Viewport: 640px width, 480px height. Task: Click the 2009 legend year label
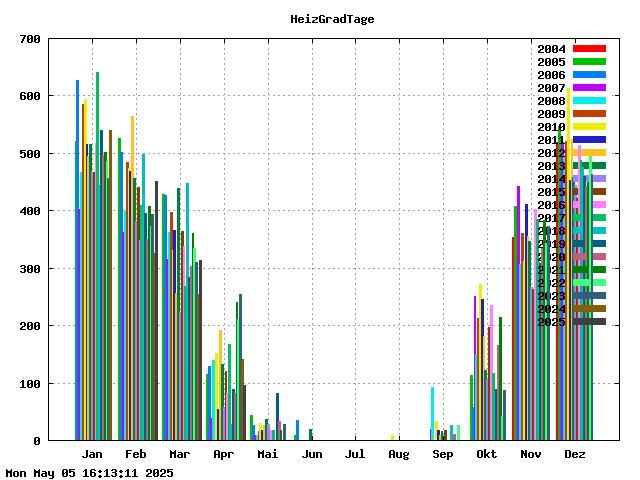coord(551,114)
